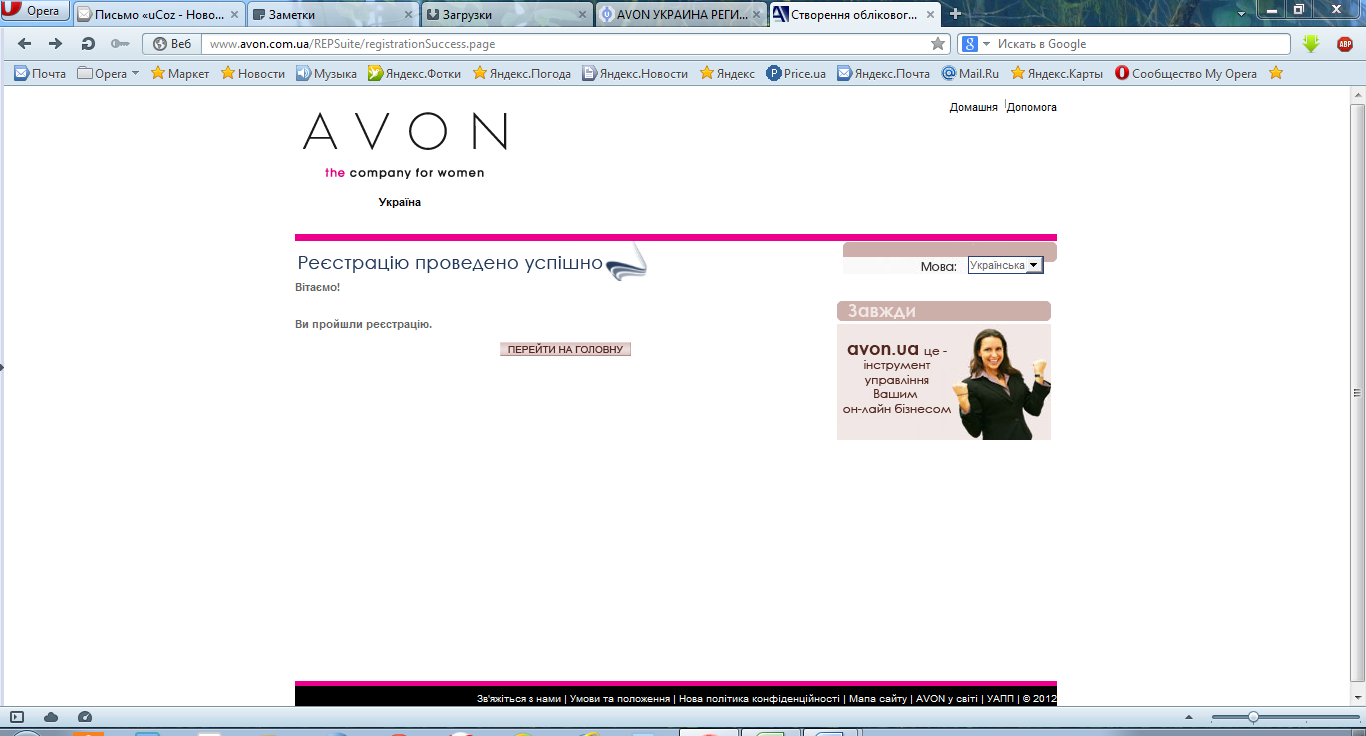Open AVON у світі footer link
The height and width of the screenshot is (736, 1366).
pyautogui.click(x=945, y=698)
